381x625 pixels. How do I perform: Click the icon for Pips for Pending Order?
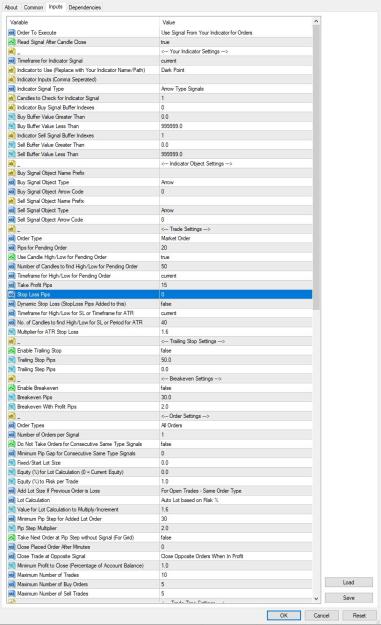12,248
